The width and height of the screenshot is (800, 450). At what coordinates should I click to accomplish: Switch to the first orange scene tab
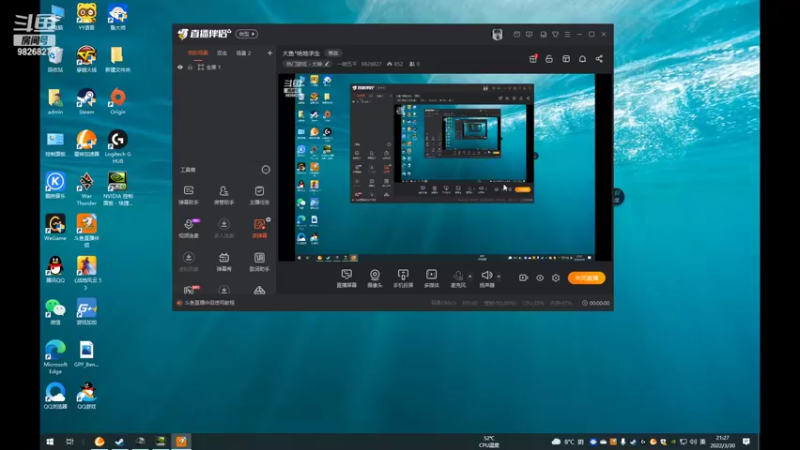197,53
